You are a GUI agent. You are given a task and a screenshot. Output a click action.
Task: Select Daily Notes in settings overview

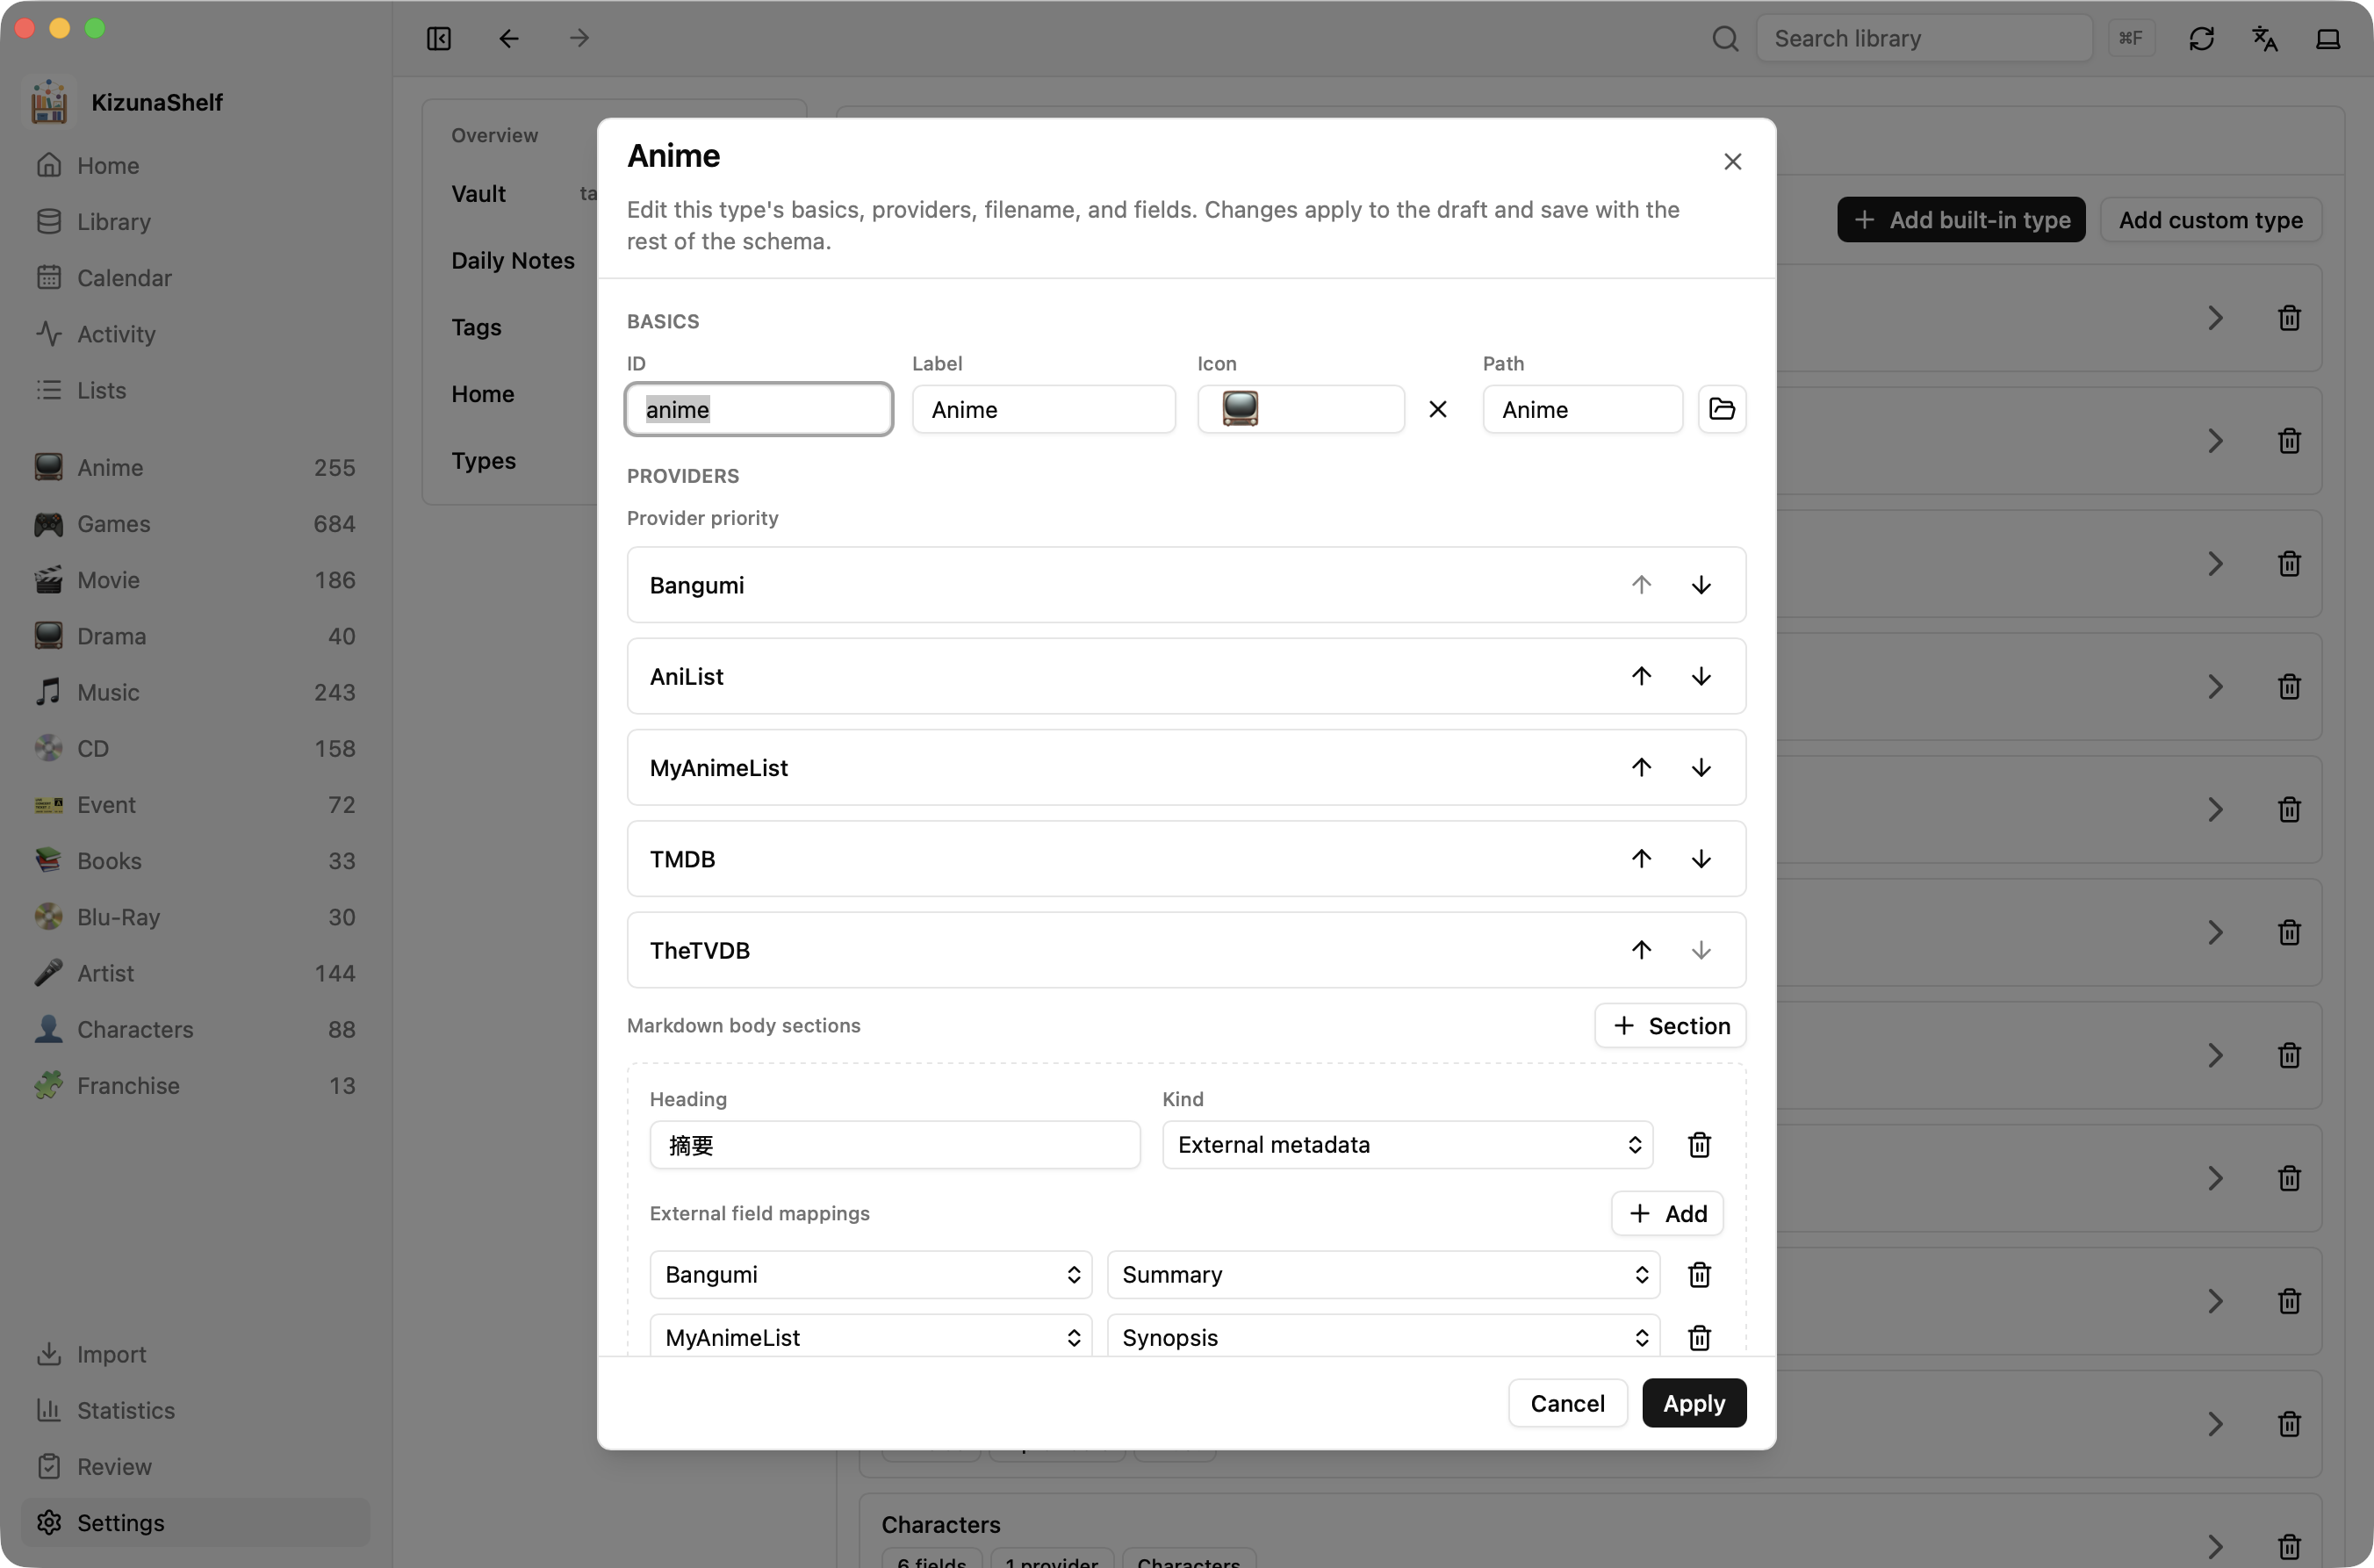click(513, 260)
